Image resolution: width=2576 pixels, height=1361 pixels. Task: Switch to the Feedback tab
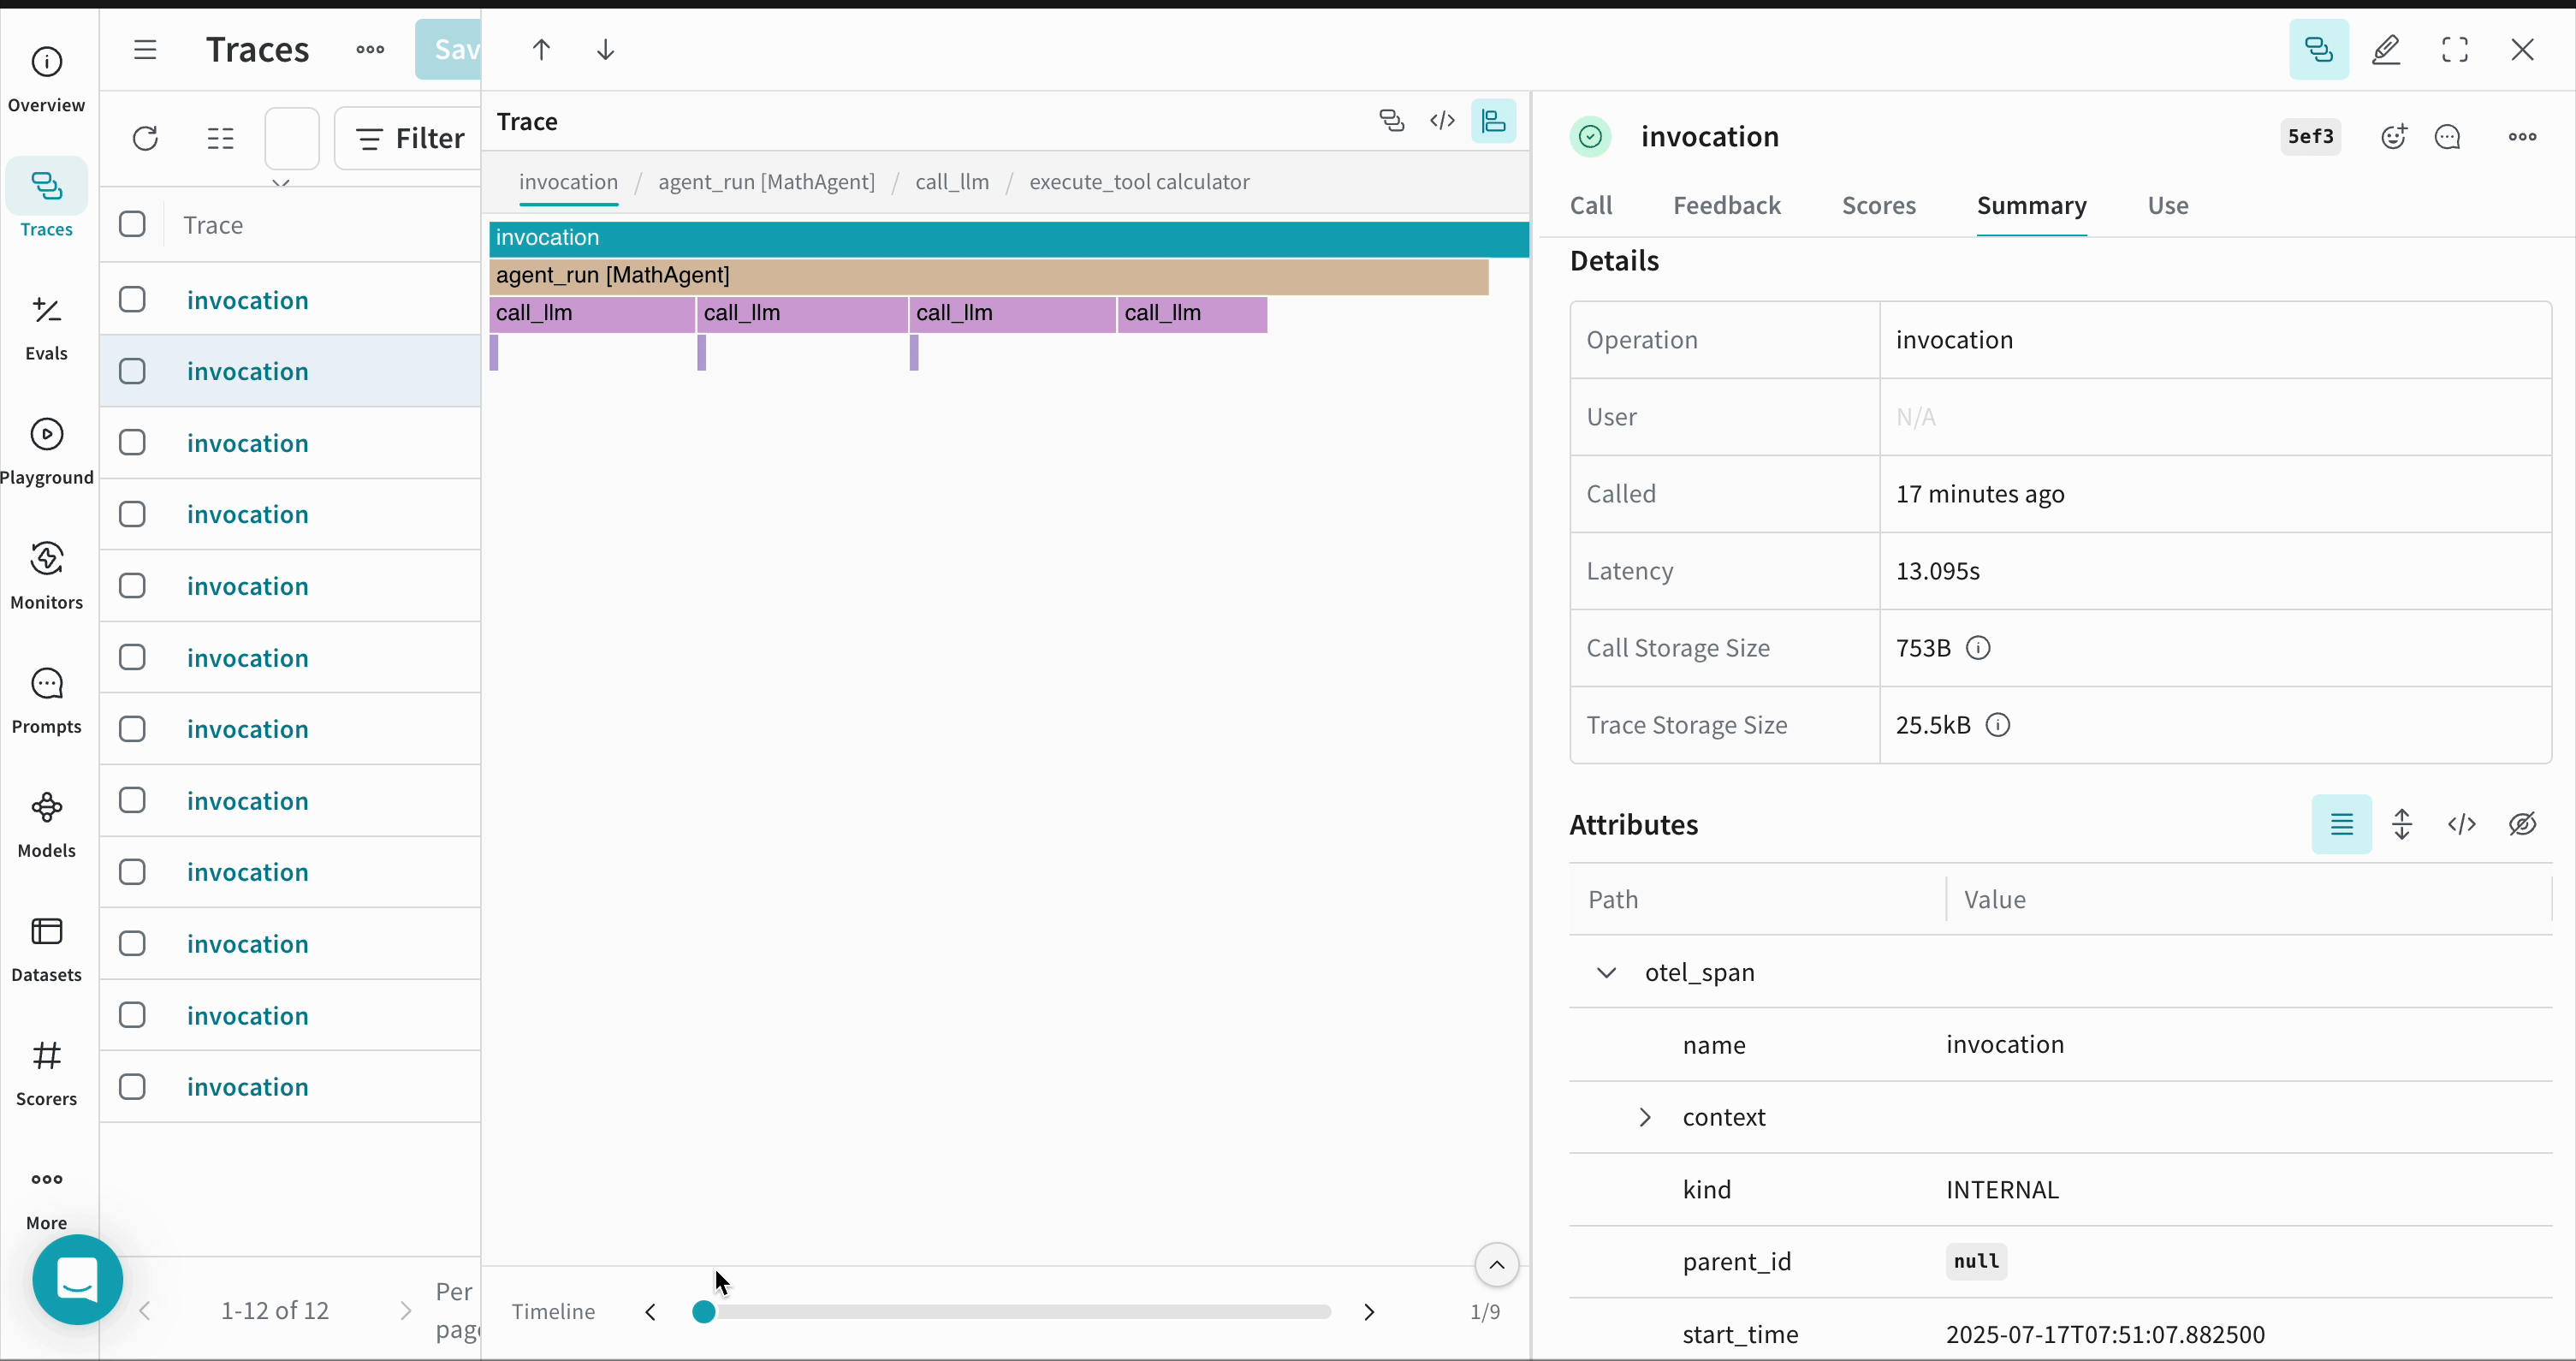[x=1727, y=205]
